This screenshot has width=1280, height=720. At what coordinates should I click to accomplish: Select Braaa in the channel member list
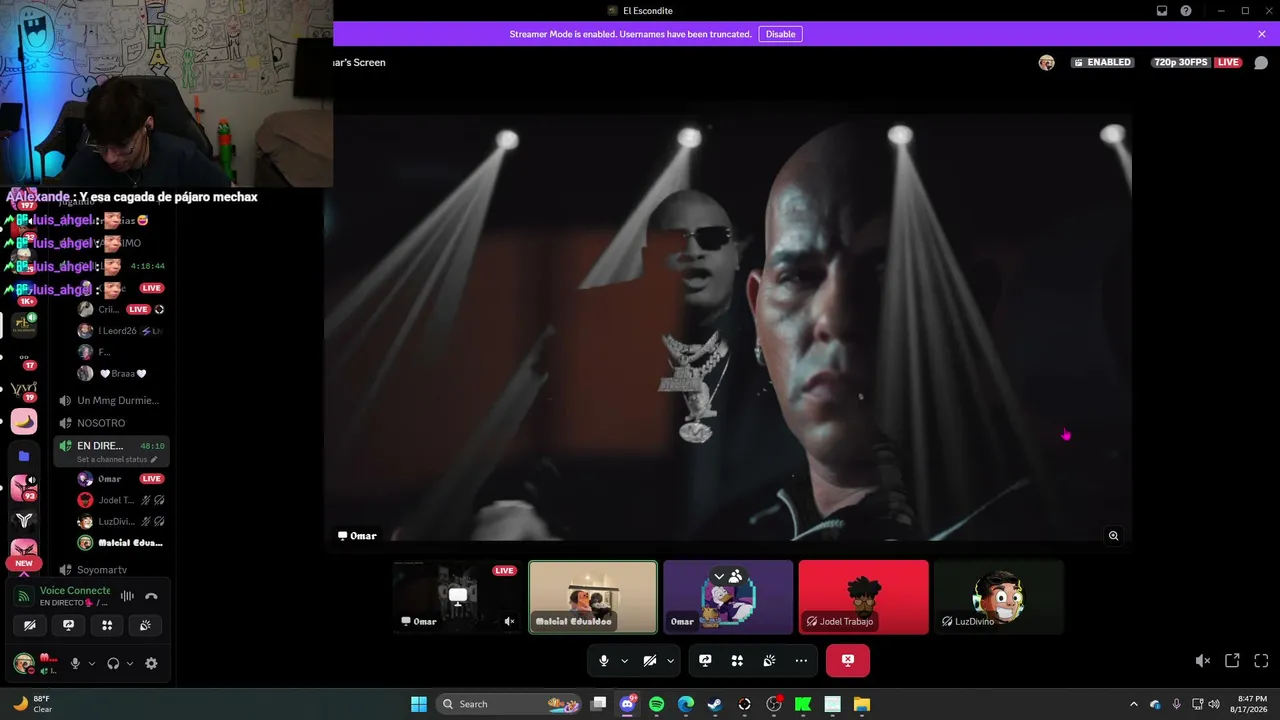click(x=122, y=374)
